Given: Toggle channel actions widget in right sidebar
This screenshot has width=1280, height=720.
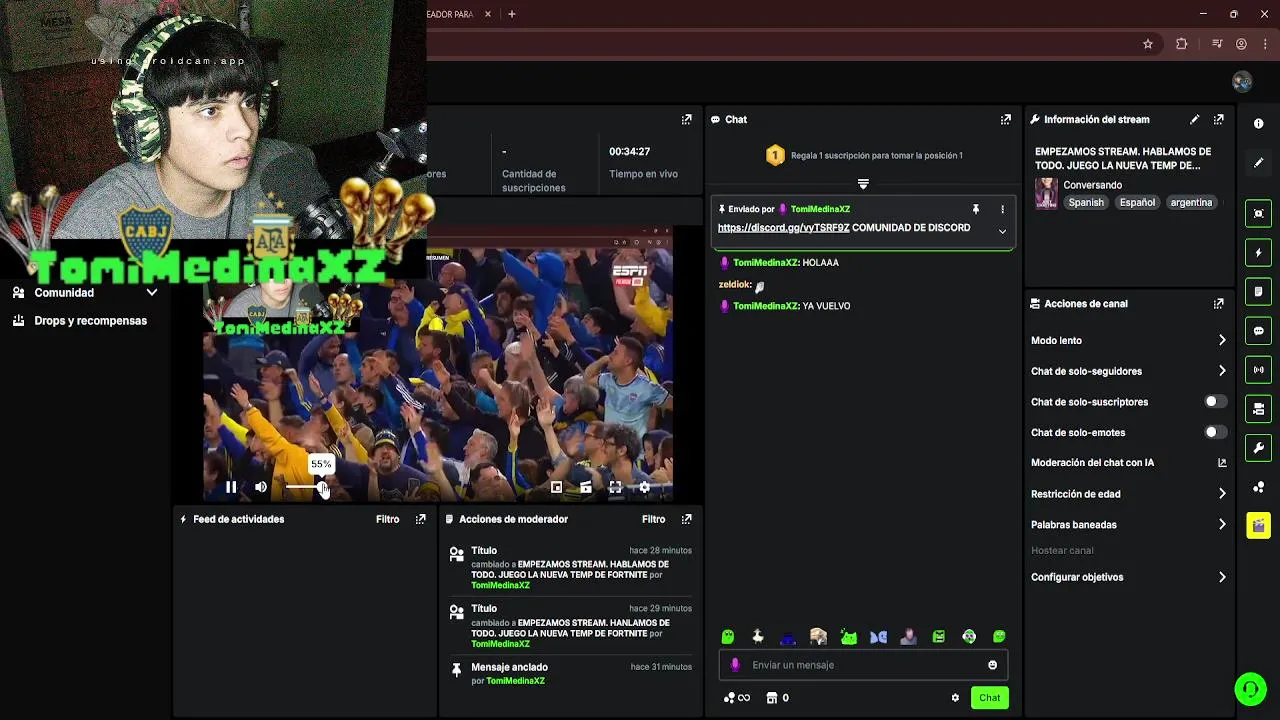Looking at the screenshot, I should (x=1258, y=408).
